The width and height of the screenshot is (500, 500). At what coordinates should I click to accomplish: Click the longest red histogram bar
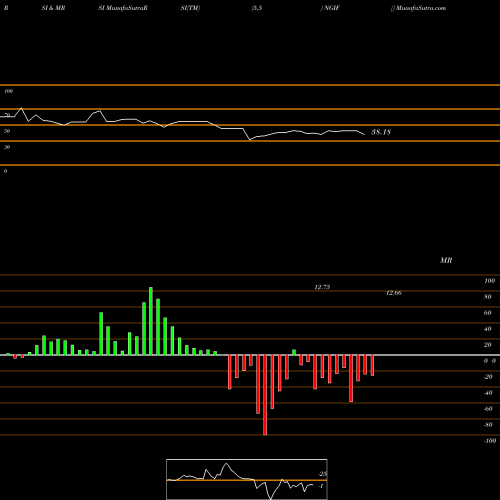tap(265, 395)
